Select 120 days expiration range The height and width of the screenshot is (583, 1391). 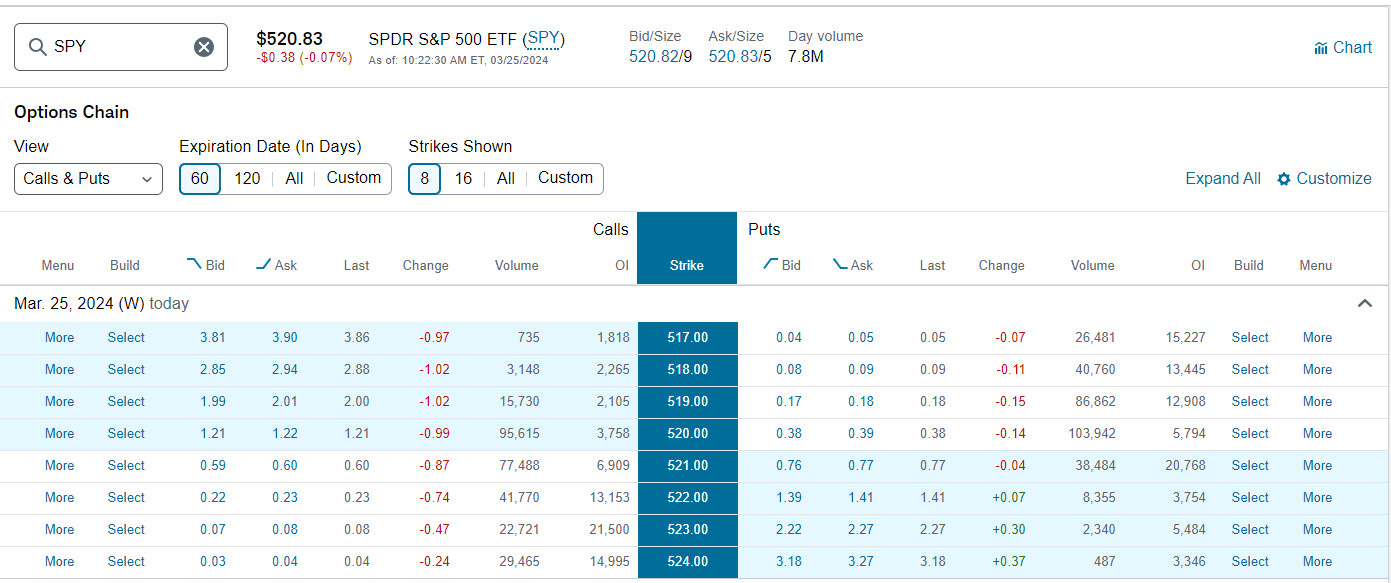tap(247, 178)
